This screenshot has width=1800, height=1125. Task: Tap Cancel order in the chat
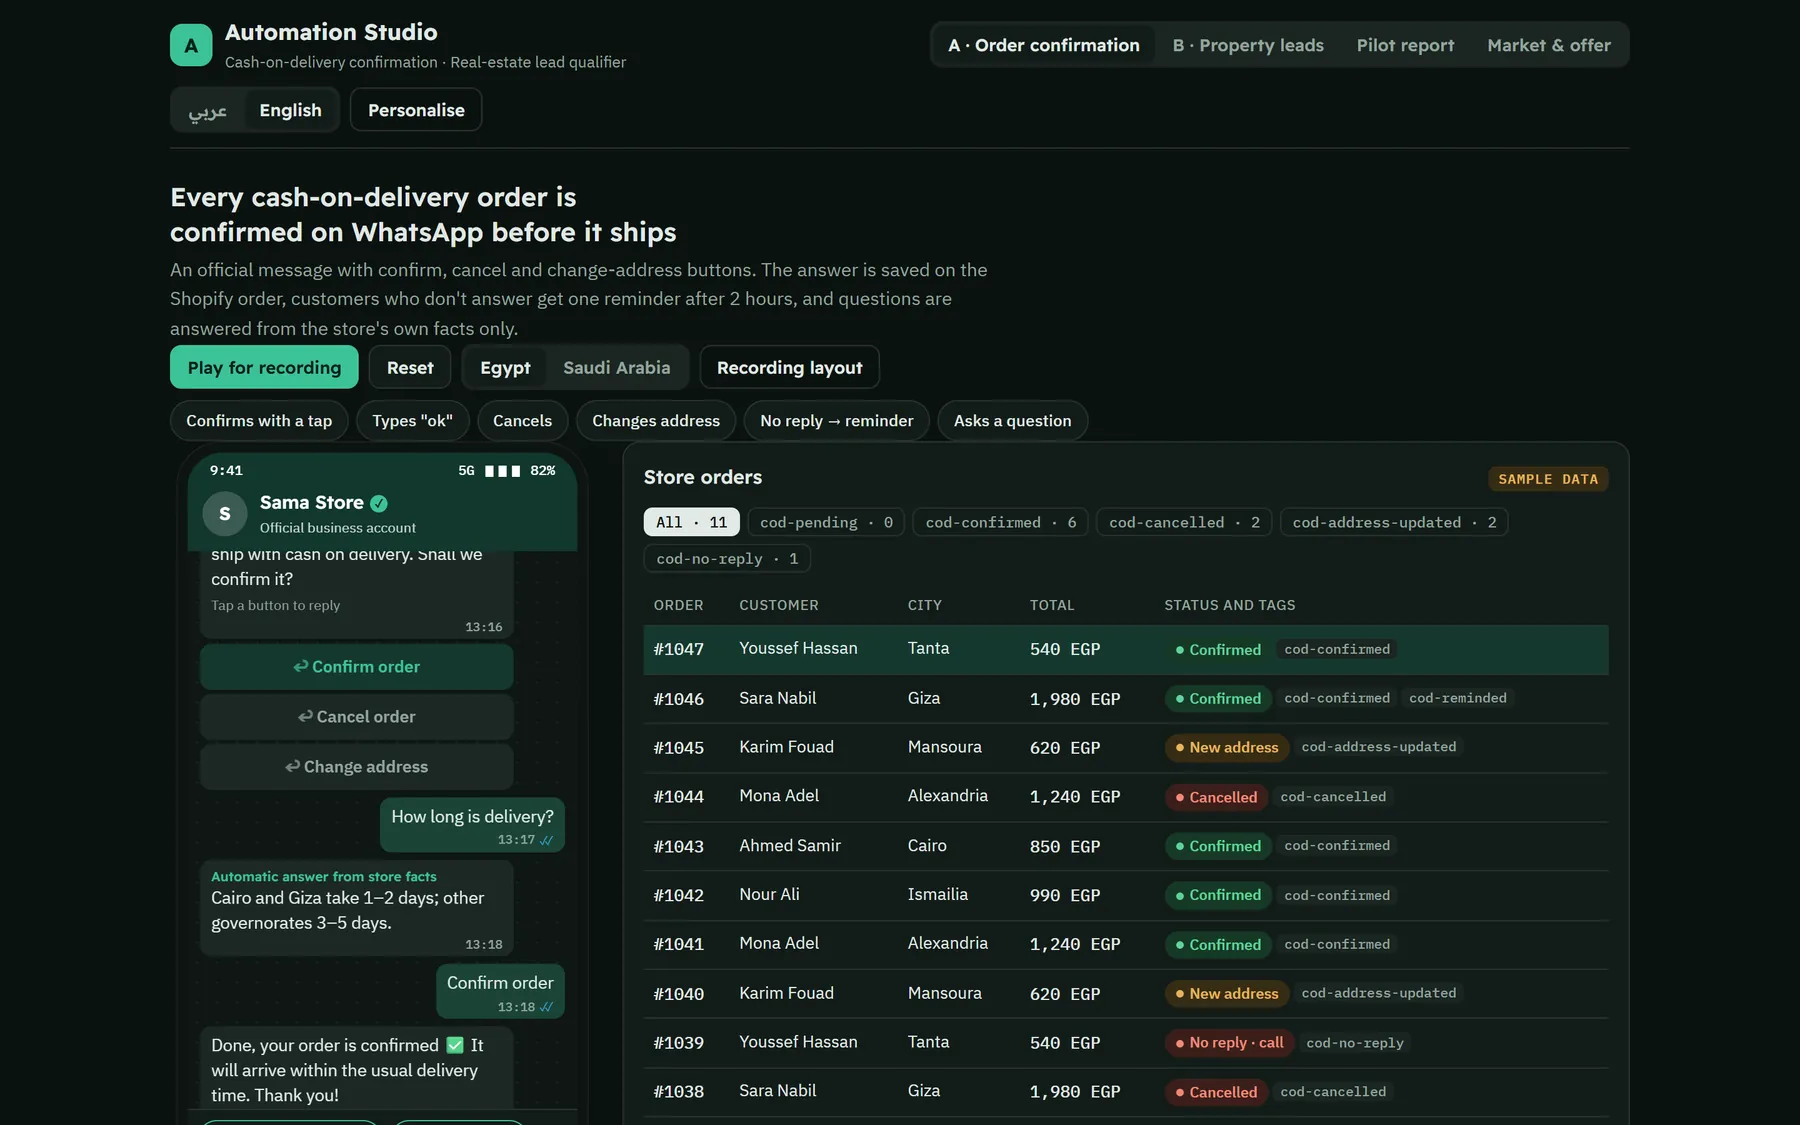tap(357, 717)
